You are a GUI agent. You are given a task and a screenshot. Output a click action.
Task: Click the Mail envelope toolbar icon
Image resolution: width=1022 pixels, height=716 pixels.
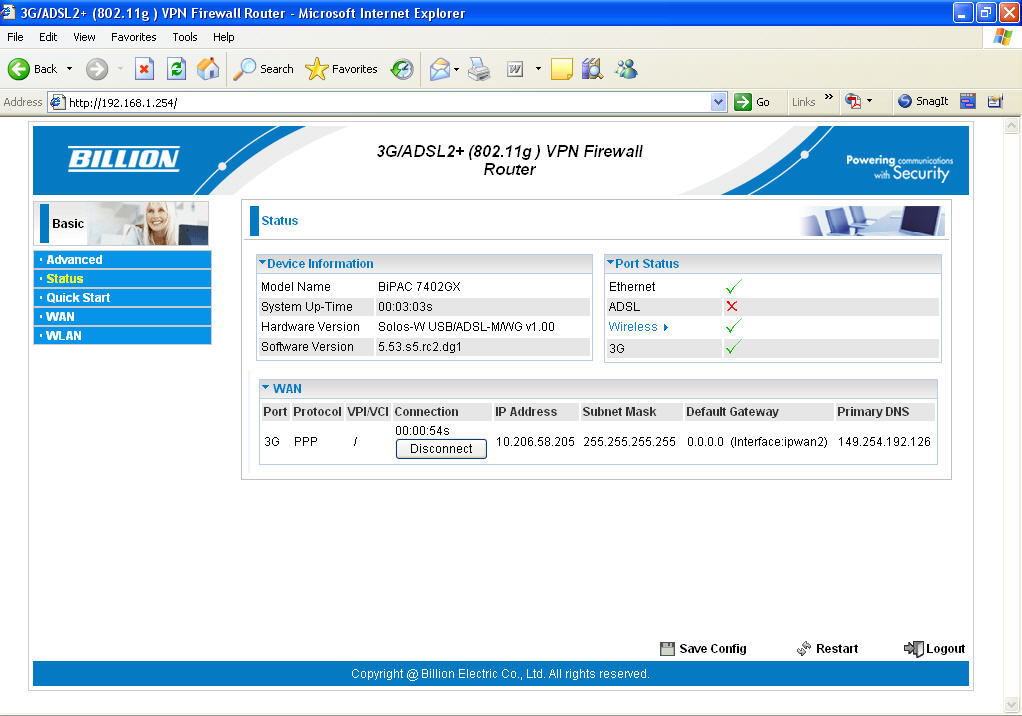coord(440,69)
